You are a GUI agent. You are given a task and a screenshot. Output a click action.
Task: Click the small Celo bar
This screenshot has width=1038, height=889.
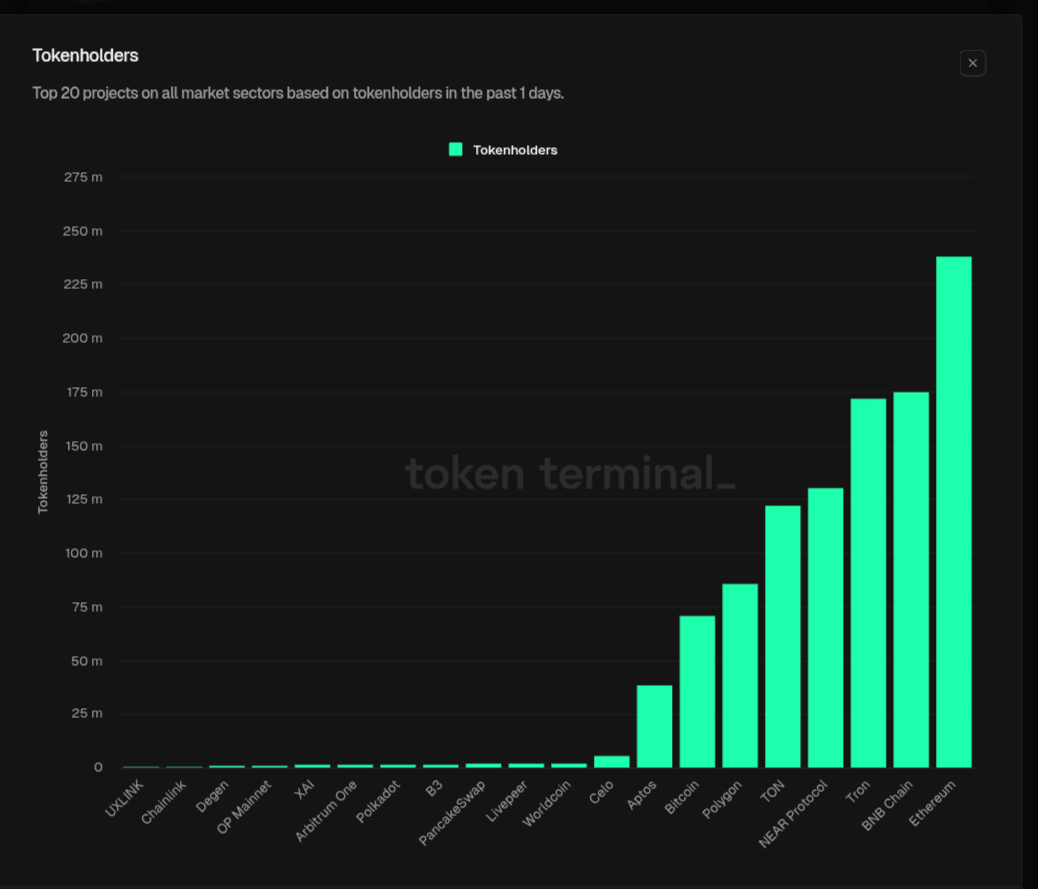612,762
